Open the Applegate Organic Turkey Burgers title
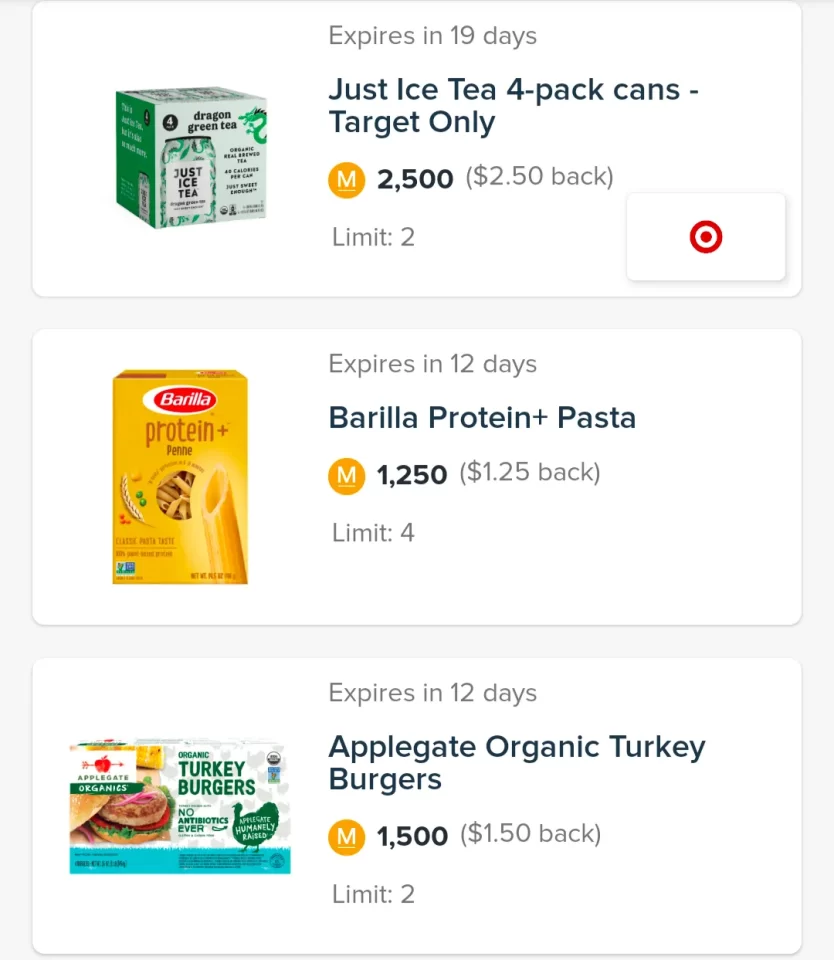The width and height of the screenshot is (834, 960). pos(517,763)
